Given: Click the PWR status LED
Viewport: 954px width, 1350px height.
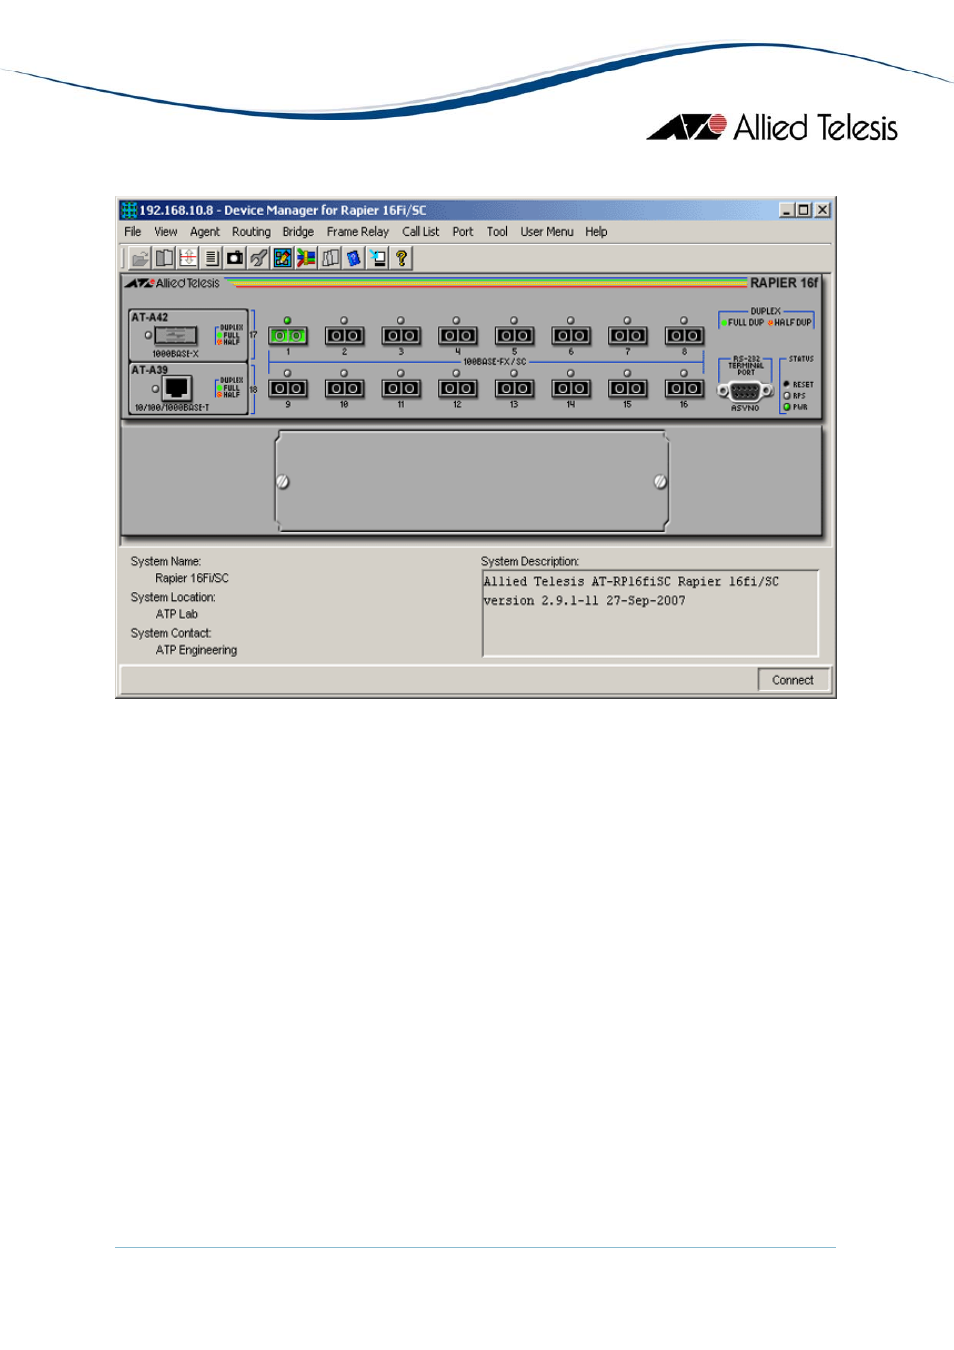Looking at the screenshot, I should pos(787,407).
